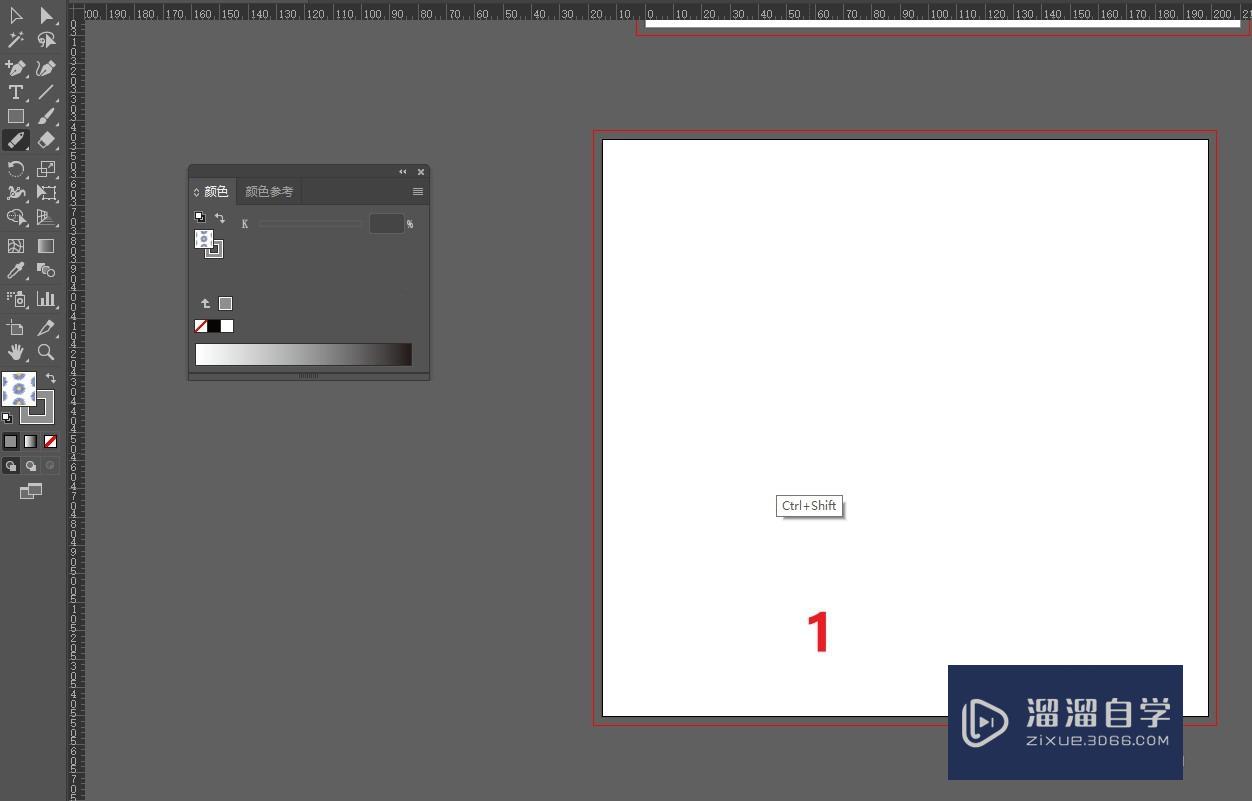This screenshot has height=801, width=1252.
Task: Close the Color panel
Action: [x=421, y=172]
